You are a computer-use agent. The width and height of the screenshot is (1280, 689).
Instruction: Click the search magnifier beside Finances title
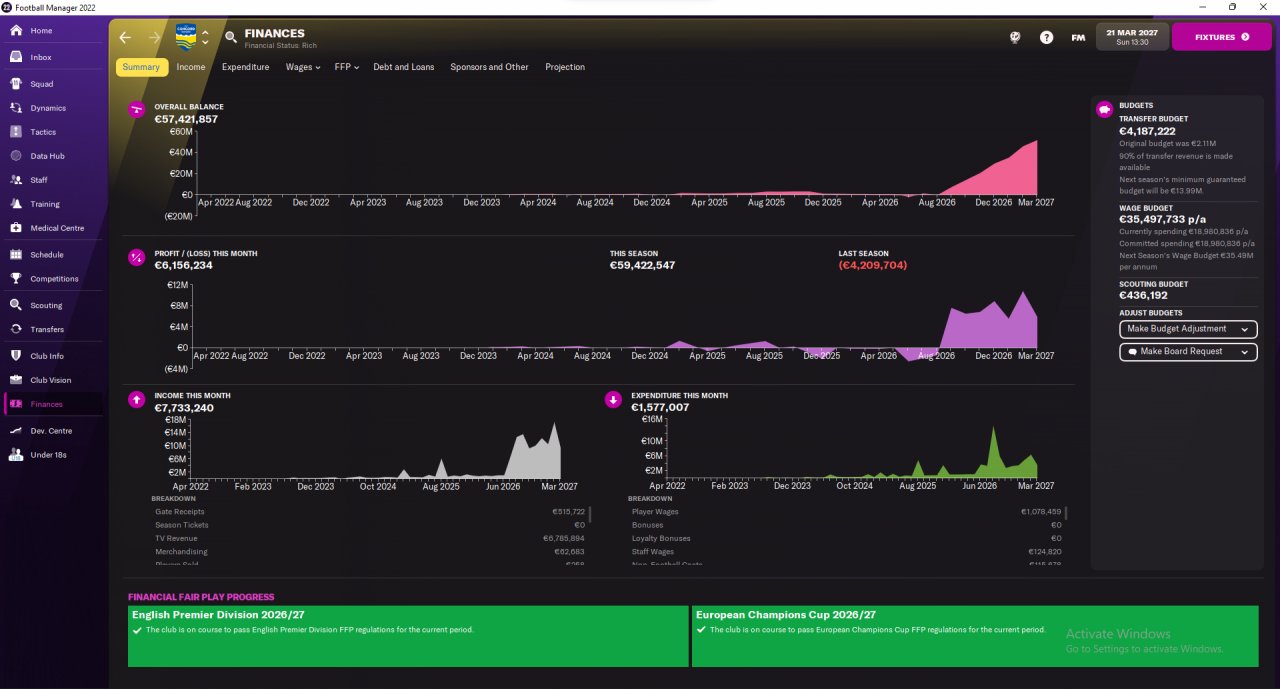231,37
